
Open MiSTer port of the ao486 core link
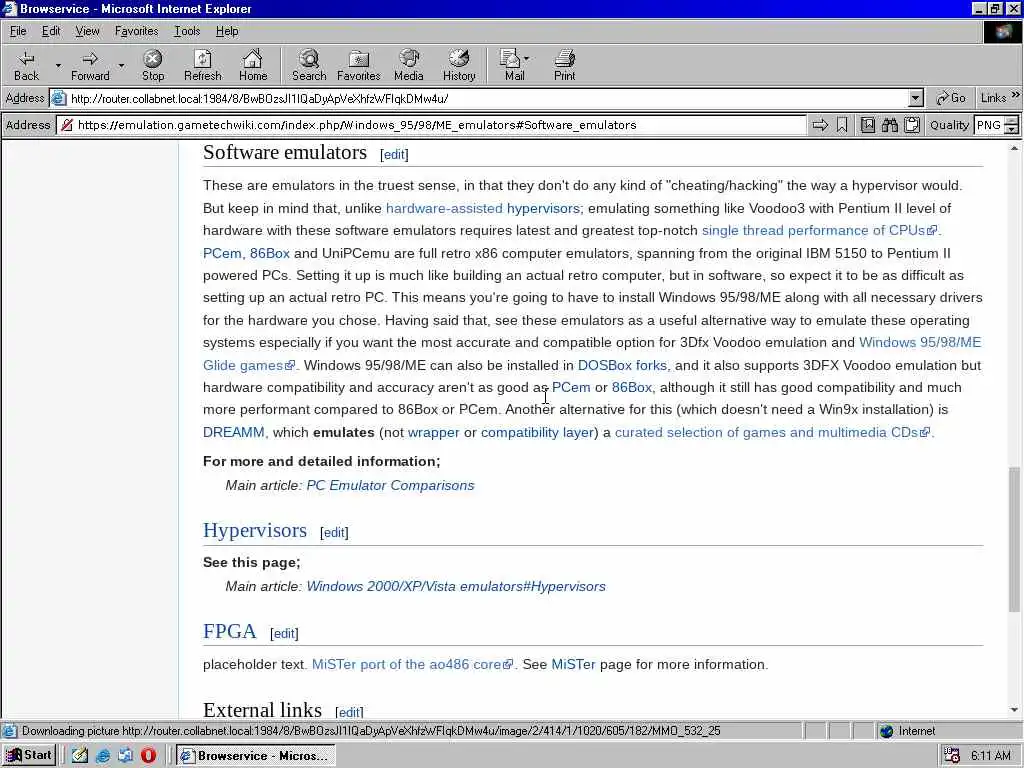coord(412,664)
